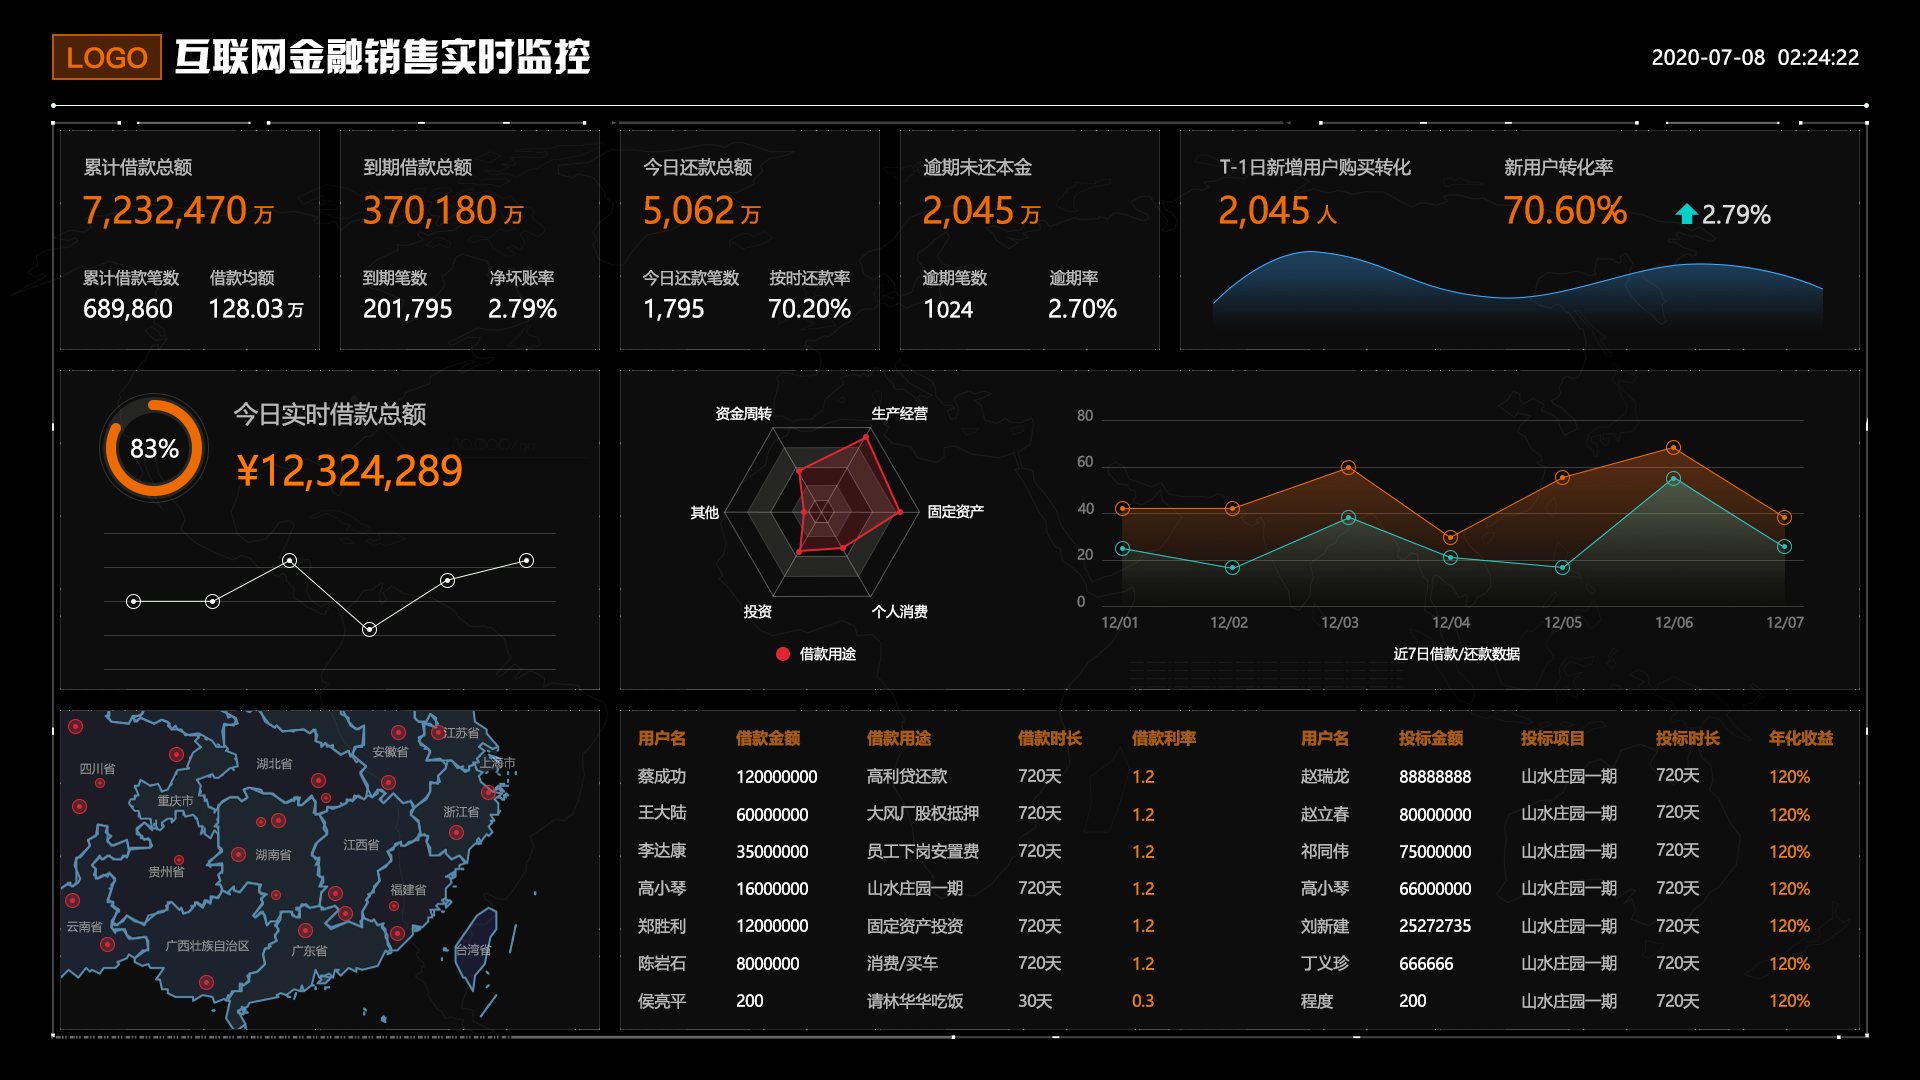Image resolution: width=1920 pixels, height=1080 pixels.
Task: Click the 投标金额 column header
Action: [x=1431, y=738]
